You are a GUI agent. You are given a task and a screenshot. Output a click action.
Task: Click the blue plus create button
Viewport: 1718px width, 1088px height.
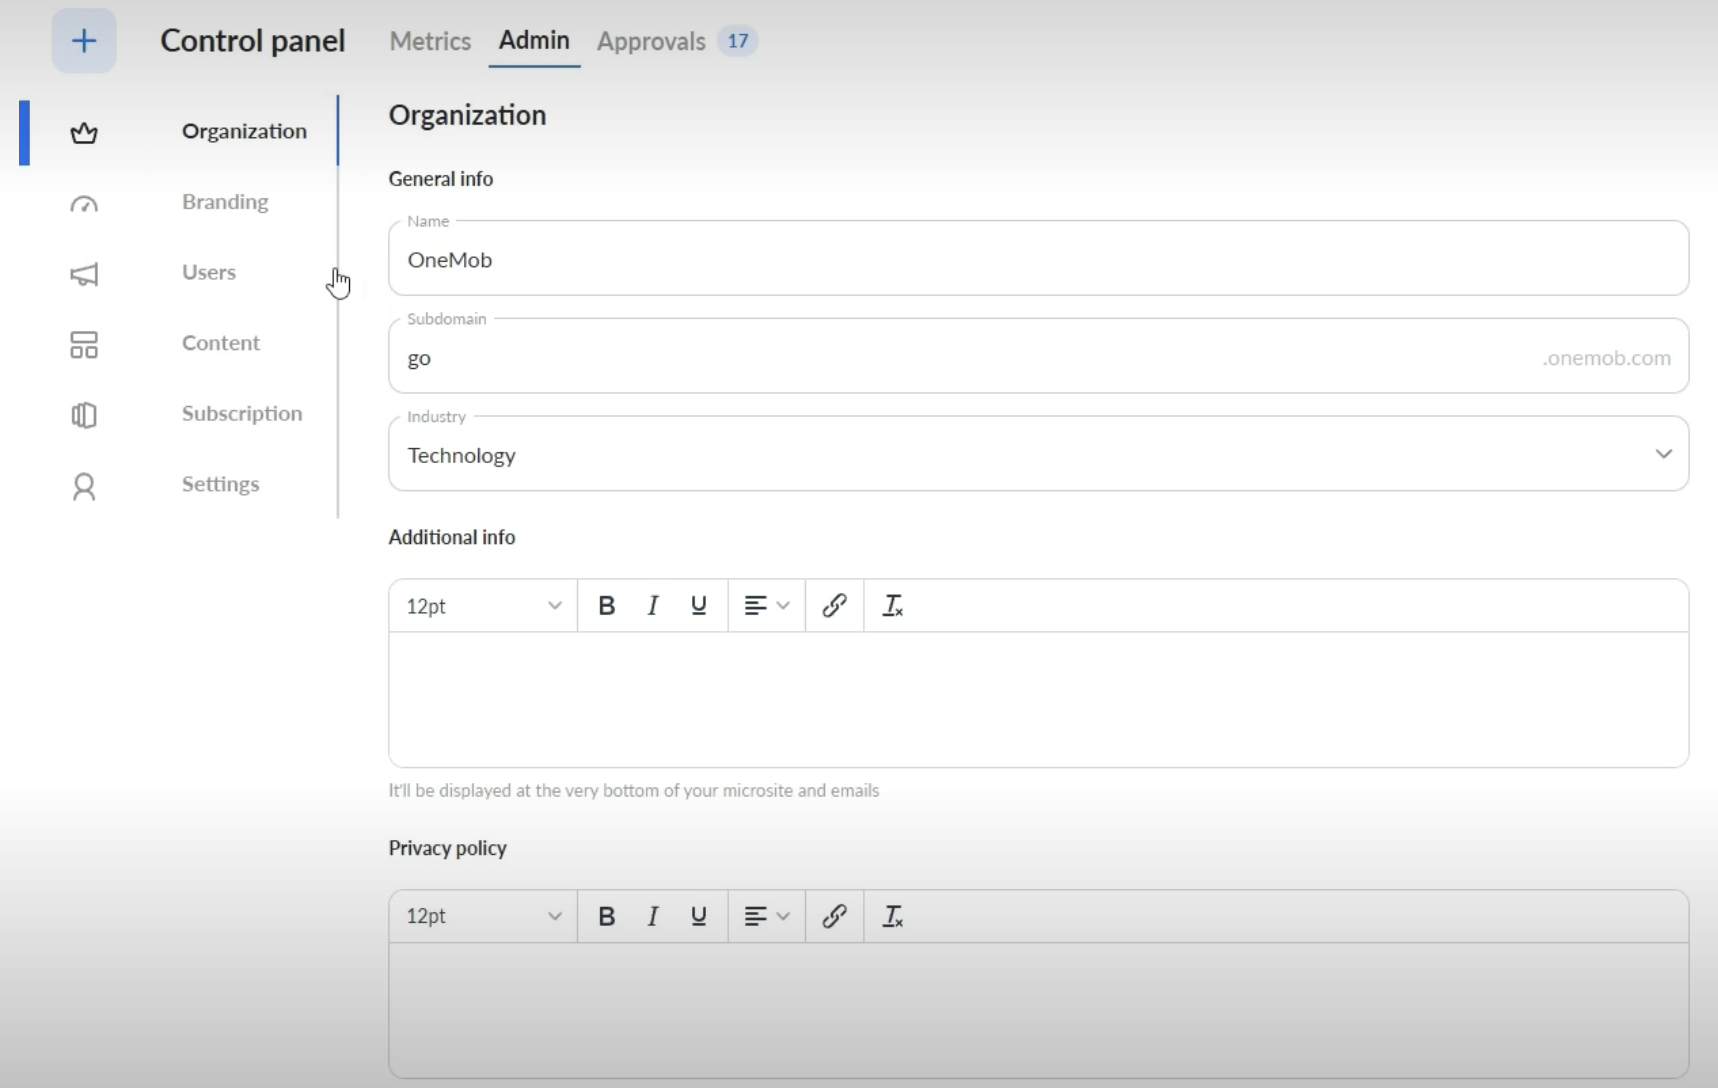(84, 41)
